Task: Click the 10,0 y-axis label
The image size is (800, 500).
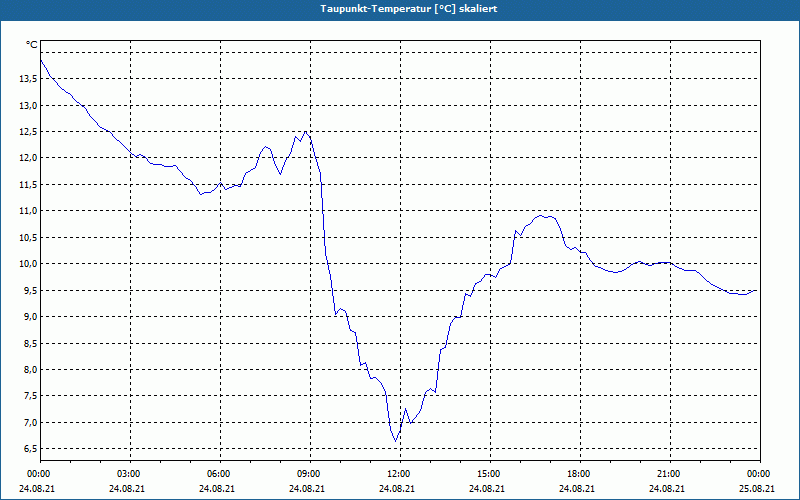Action: tap(28, 264)
